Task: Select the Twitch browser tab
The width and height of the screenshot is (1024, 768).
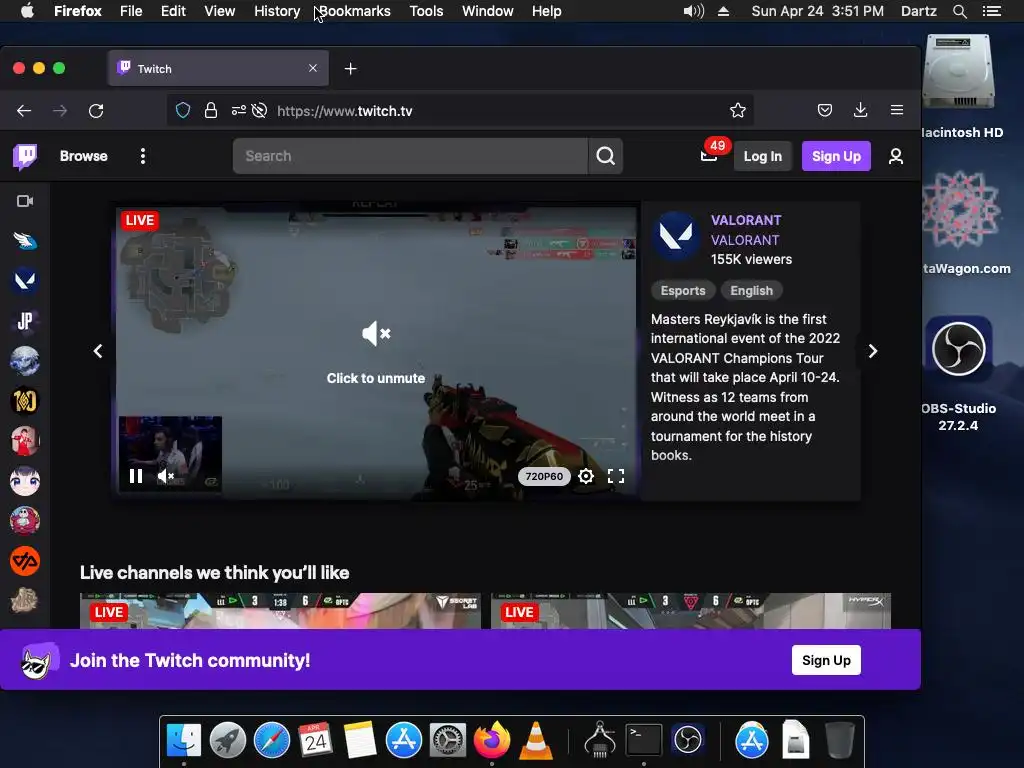Action: tap(218, 69)
